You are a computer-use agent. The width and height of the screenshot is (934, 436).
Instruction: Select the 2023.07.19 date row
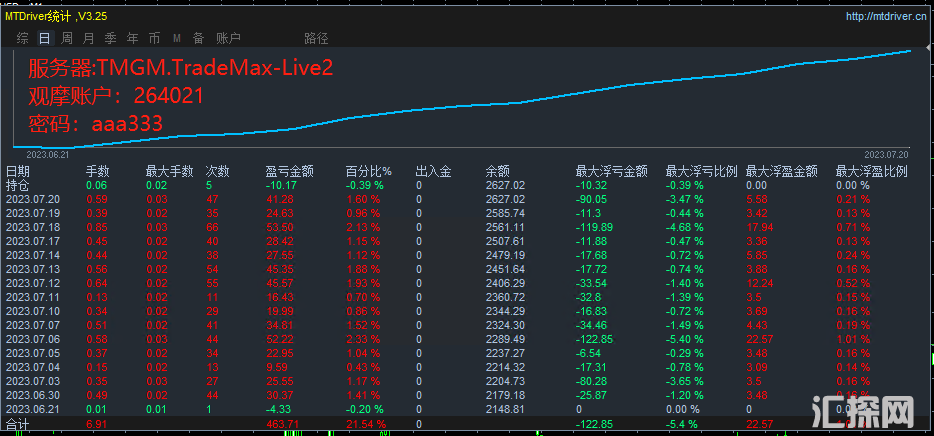(x=467, y=213)
